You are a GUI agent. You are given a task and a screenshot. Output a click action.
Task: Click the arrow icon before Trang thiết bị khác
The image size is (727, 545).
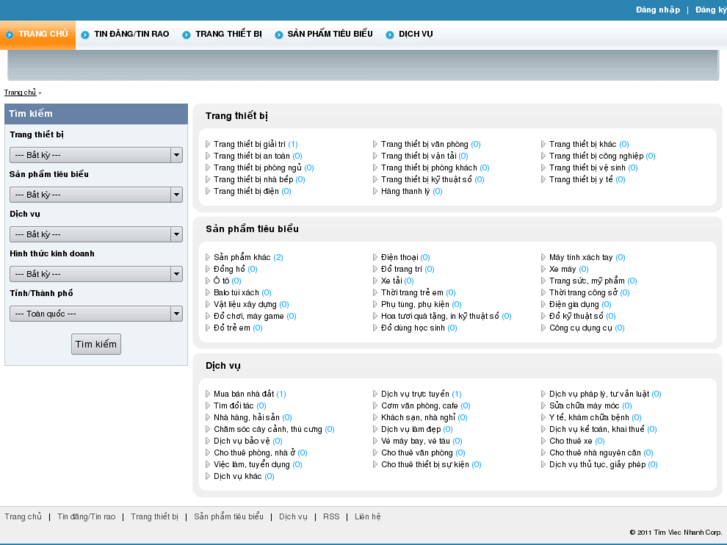coord(543,144)
